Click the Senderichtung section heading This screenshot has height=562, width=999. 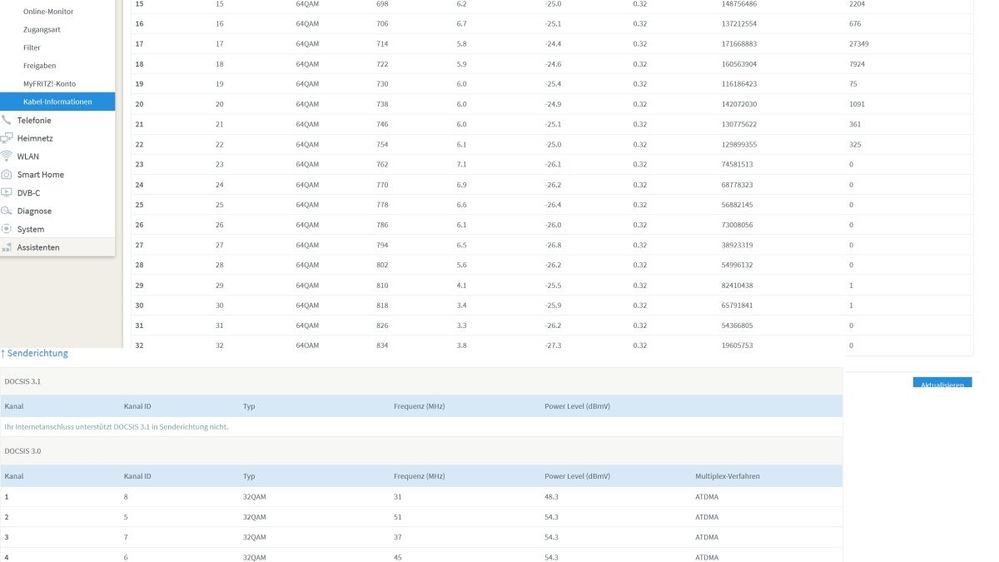point(37,353)
